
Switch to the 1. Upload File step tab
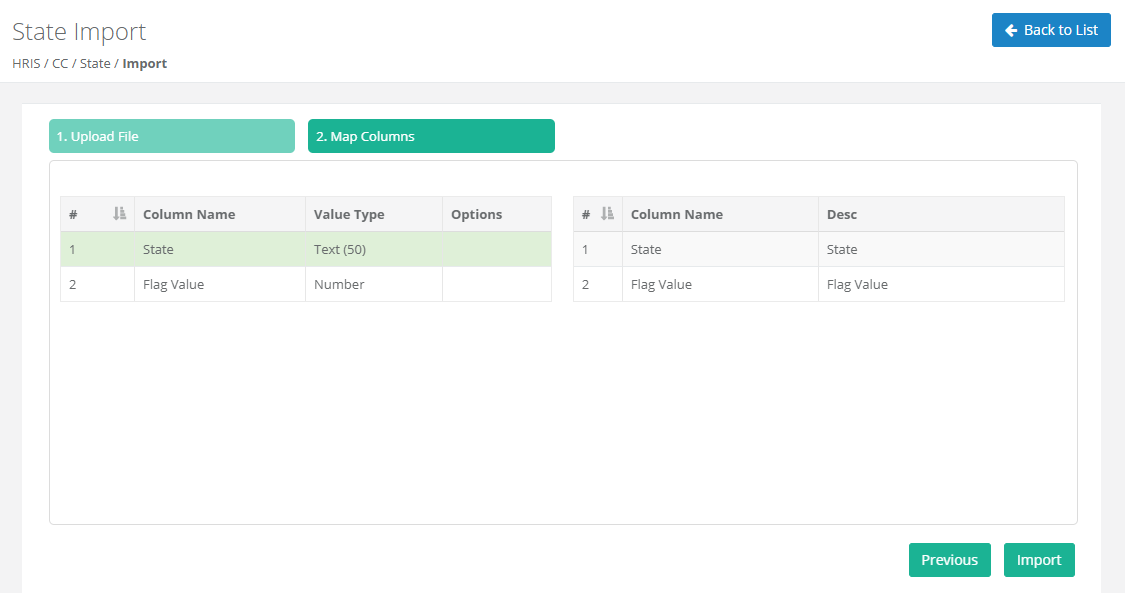coord(172,136)
